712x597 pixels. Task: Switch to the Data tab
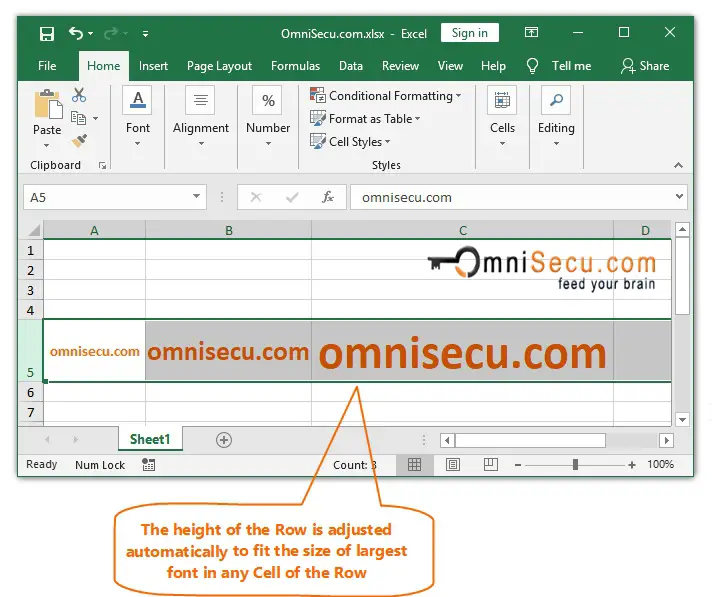coord(351,66)
